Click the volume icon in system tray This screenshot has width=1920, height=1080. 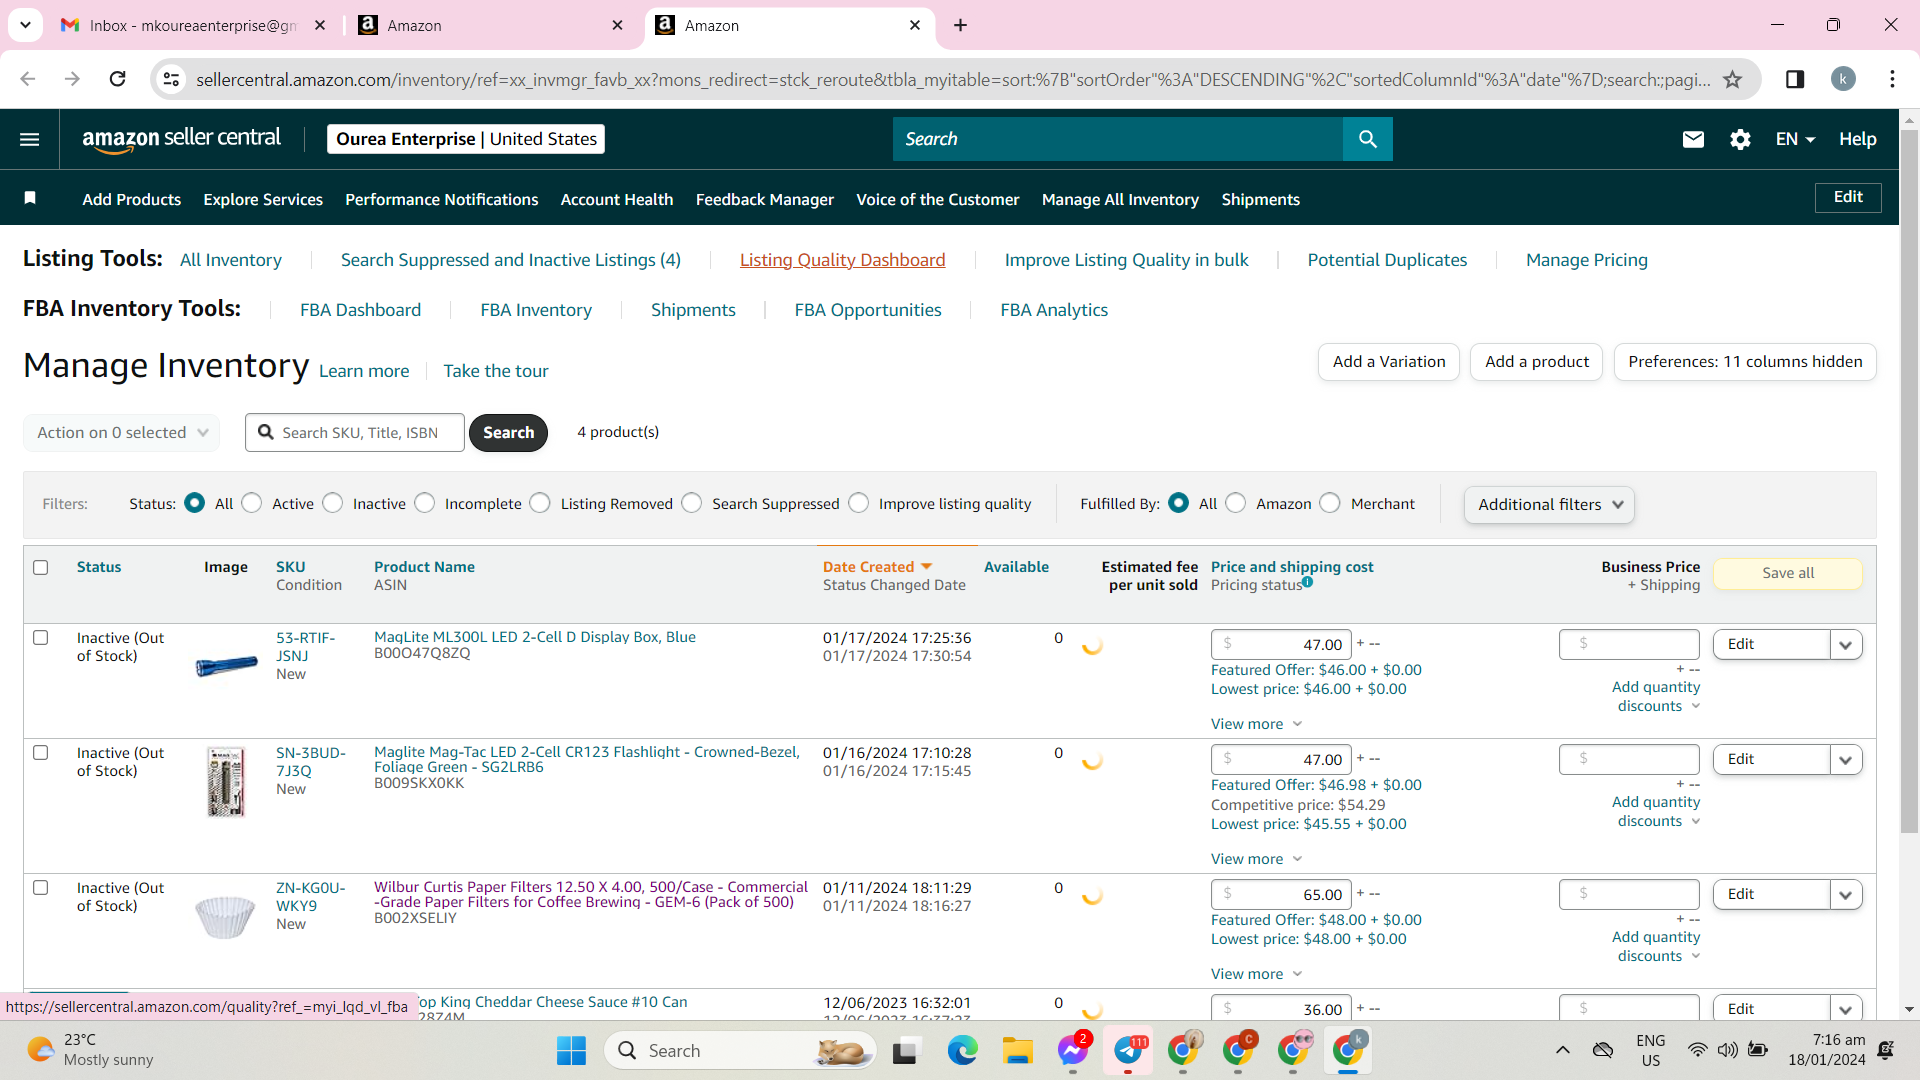(1727, 1050)
